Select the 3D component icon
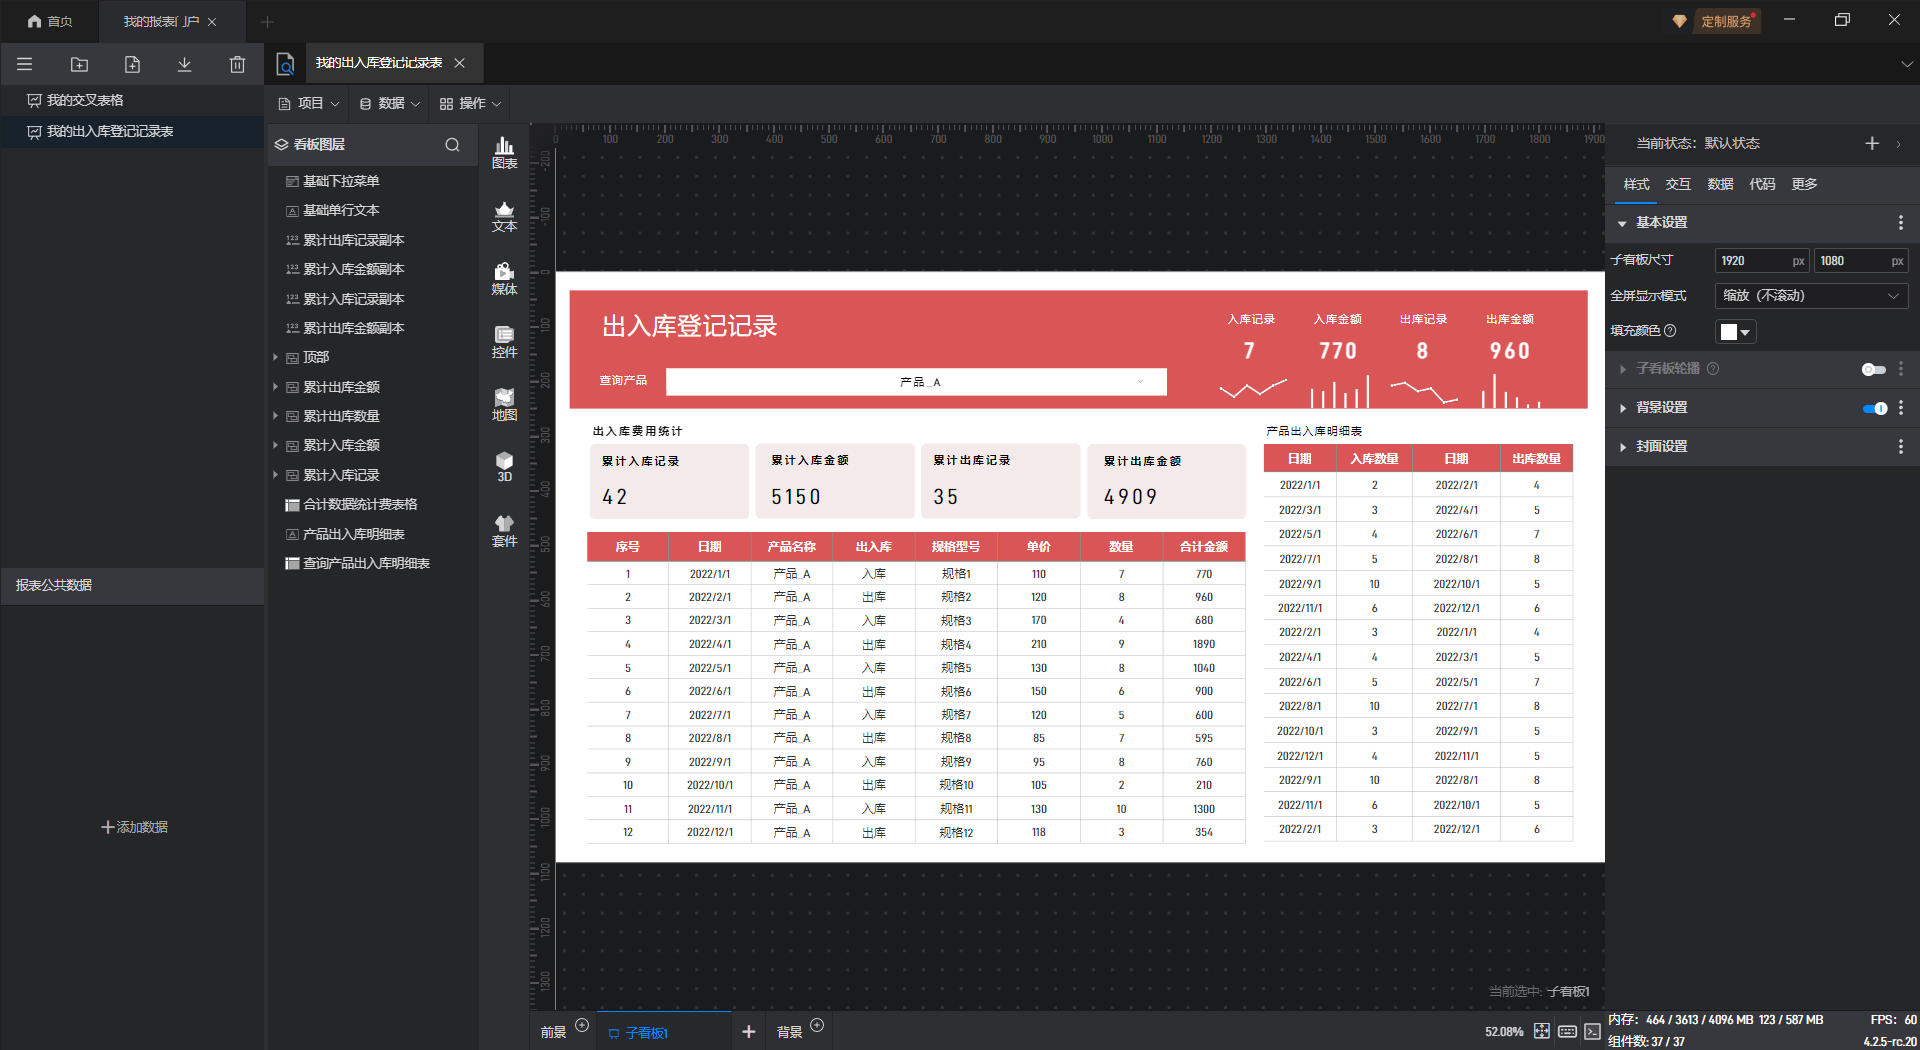Screen dimensions: 1920x1050 [x=504, y=467]
